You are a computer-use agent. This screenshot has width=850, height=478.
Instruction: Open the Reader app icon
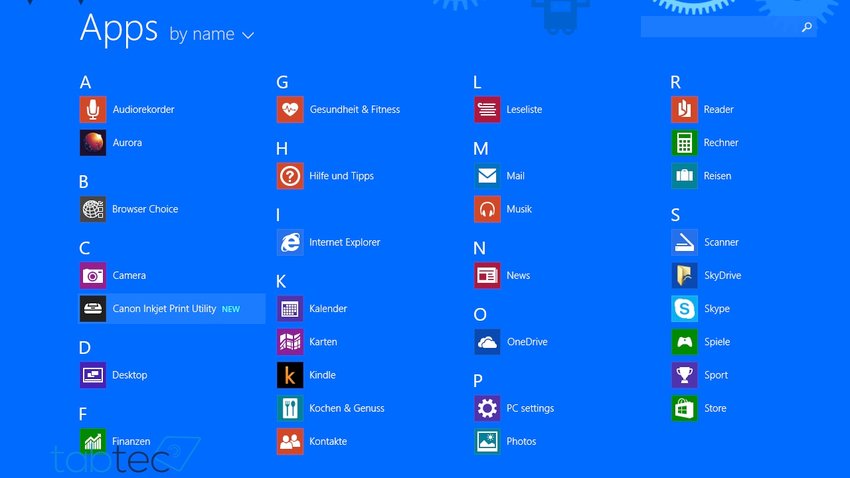(684, 109)
